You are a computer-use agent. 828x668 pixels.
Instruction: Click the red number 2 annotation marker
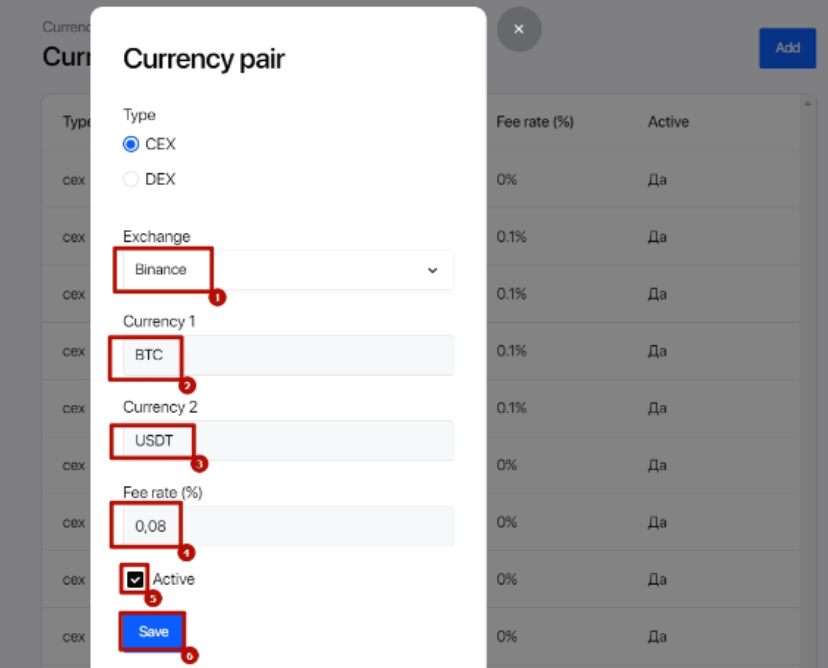(187, 385)
